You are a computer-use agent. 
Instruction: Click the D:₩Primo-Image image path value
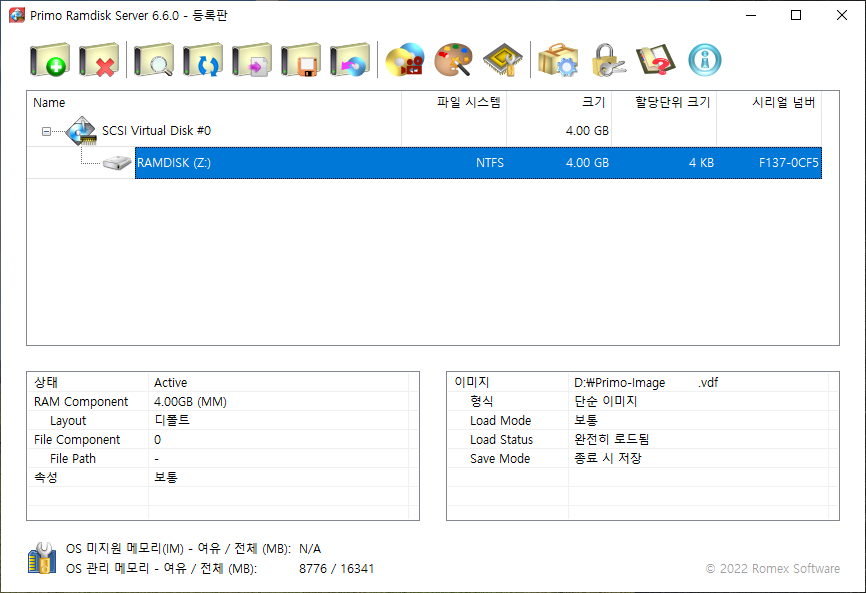click(646, 383)
